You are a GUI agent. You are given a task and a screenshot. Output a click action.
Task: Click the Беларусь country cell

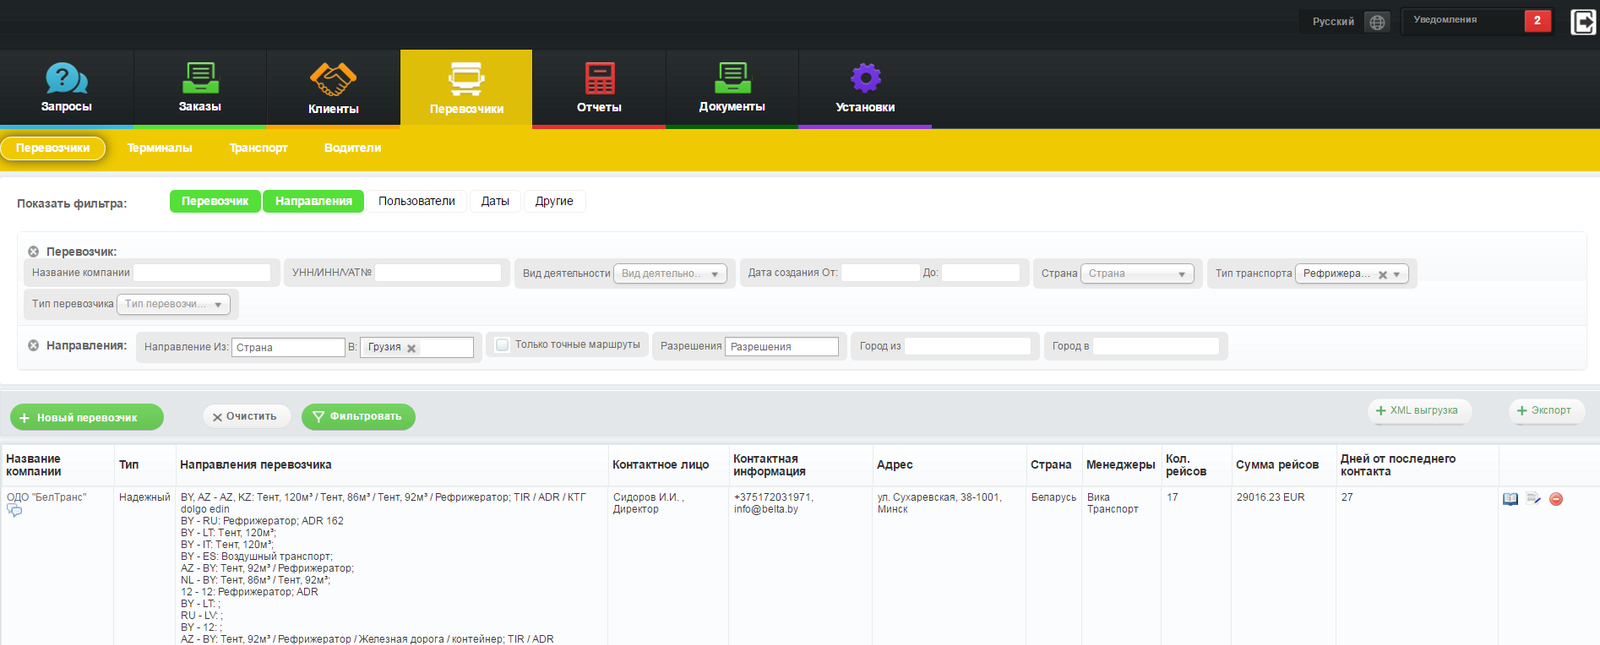1054,497
